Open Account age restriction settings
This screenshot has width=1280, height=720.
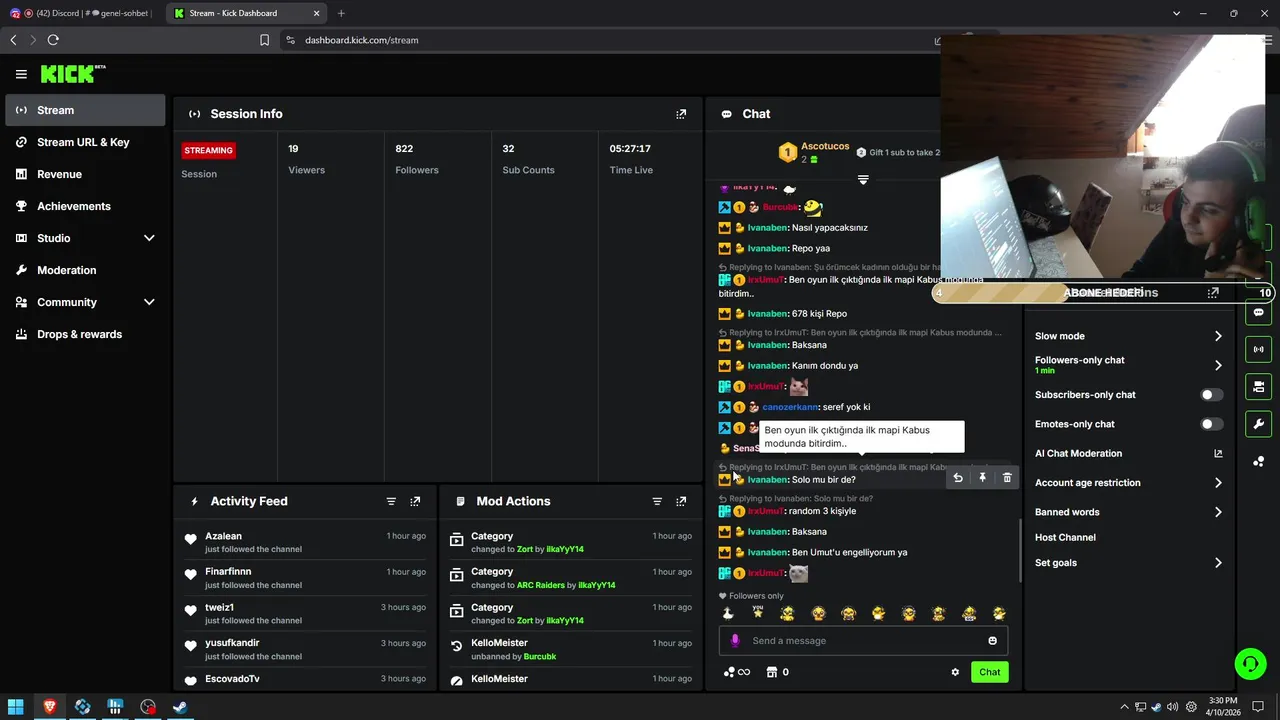click(x=1128, y=483)
